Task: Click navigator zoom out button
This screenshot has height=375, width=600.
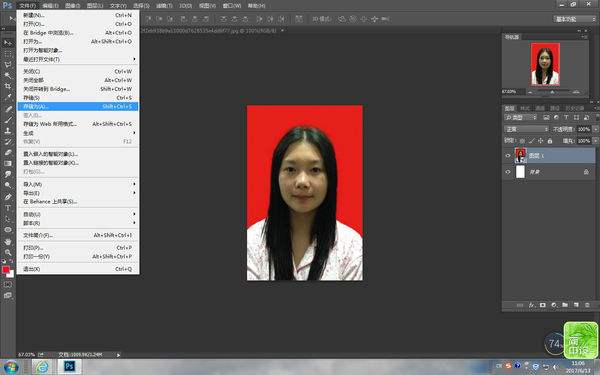Action: click(x=530, y=92)
